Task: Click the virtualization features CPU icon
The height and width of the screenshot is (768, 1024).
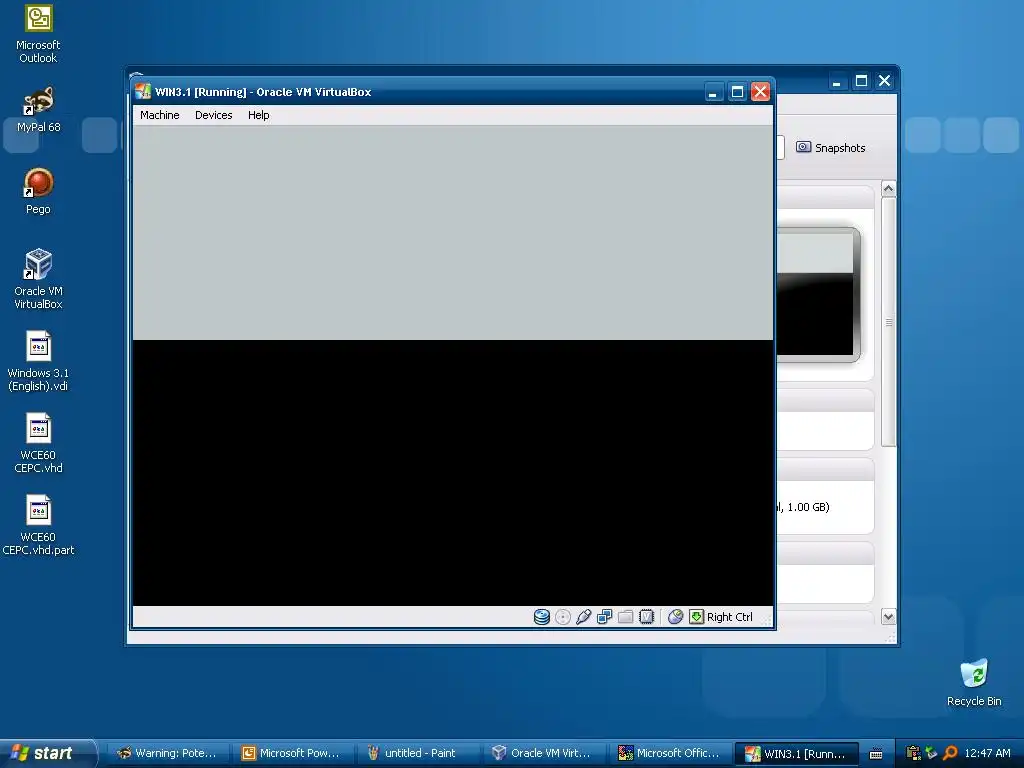Action: 647,616
